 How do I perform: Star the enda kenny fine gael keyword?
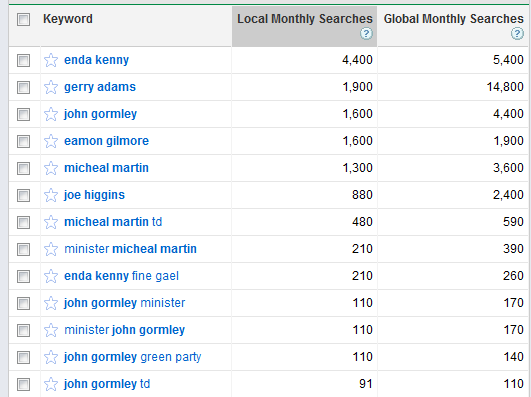pyautogui.click(x=51, y=276)
